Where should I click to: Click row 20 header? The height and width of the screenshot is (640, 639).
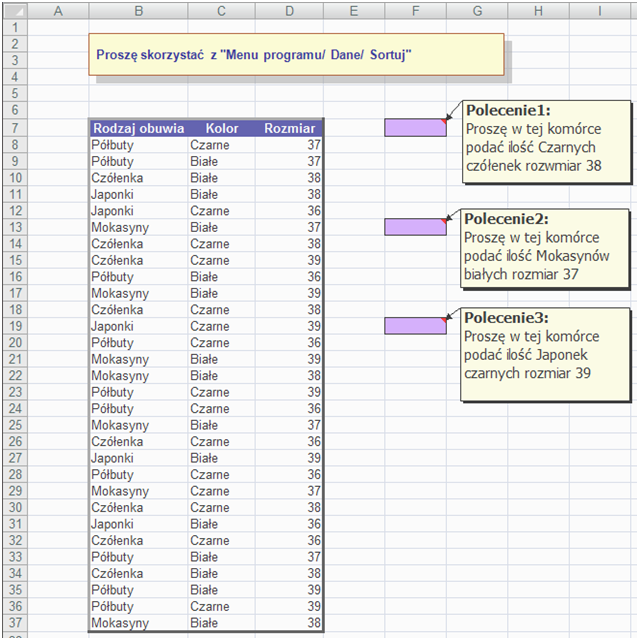(12, 343)
